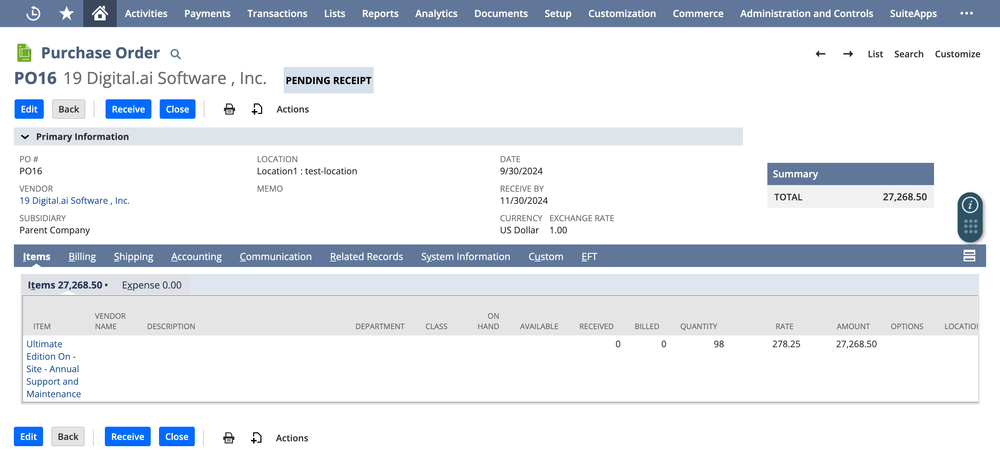Open the 19 Digital.ai Software vendor link

click(x=74, y=200)
